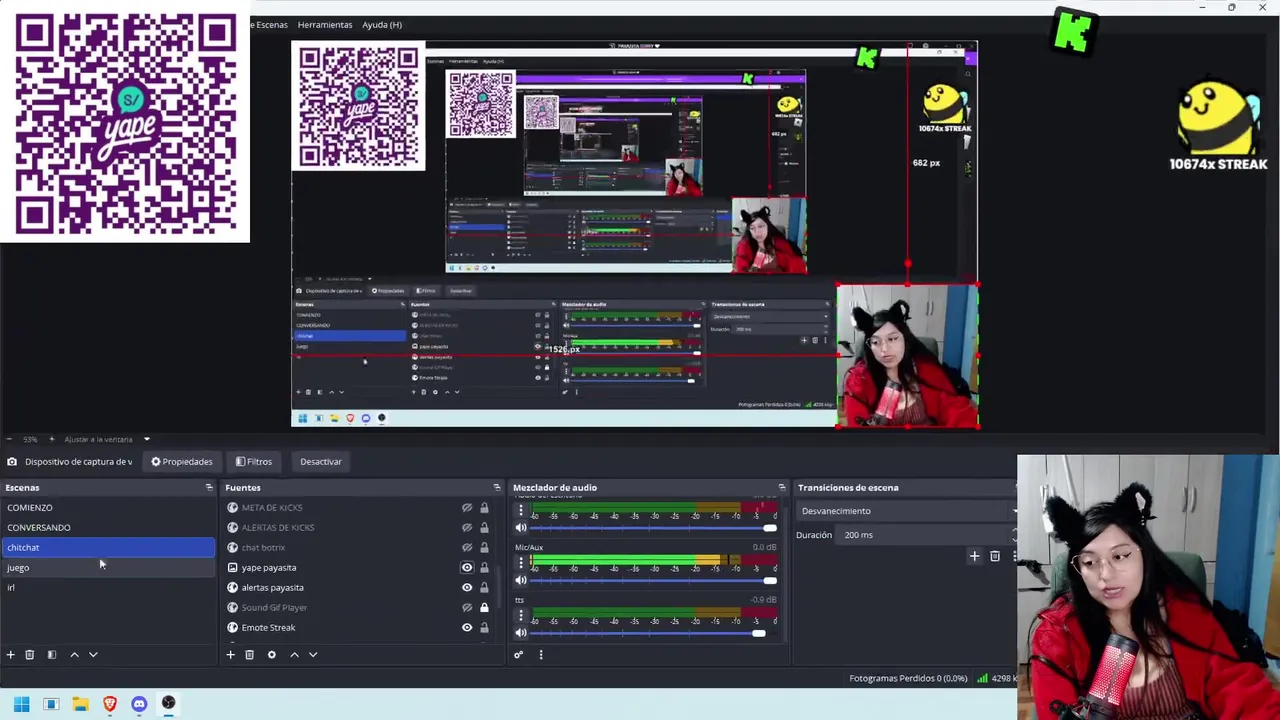Show the Sound Gif Player source
This screenshot has width=1280, height=720.
(x=467, y=608)
